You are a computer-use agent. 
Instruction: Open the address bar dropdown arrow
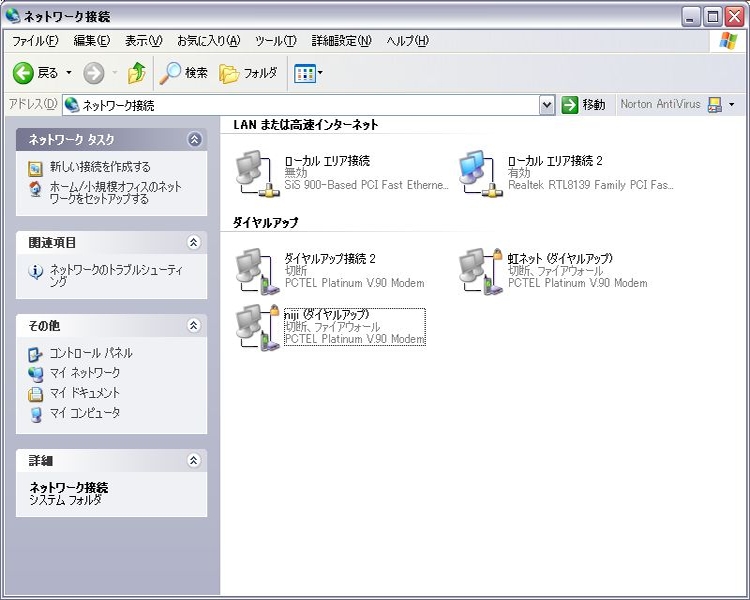547,105
